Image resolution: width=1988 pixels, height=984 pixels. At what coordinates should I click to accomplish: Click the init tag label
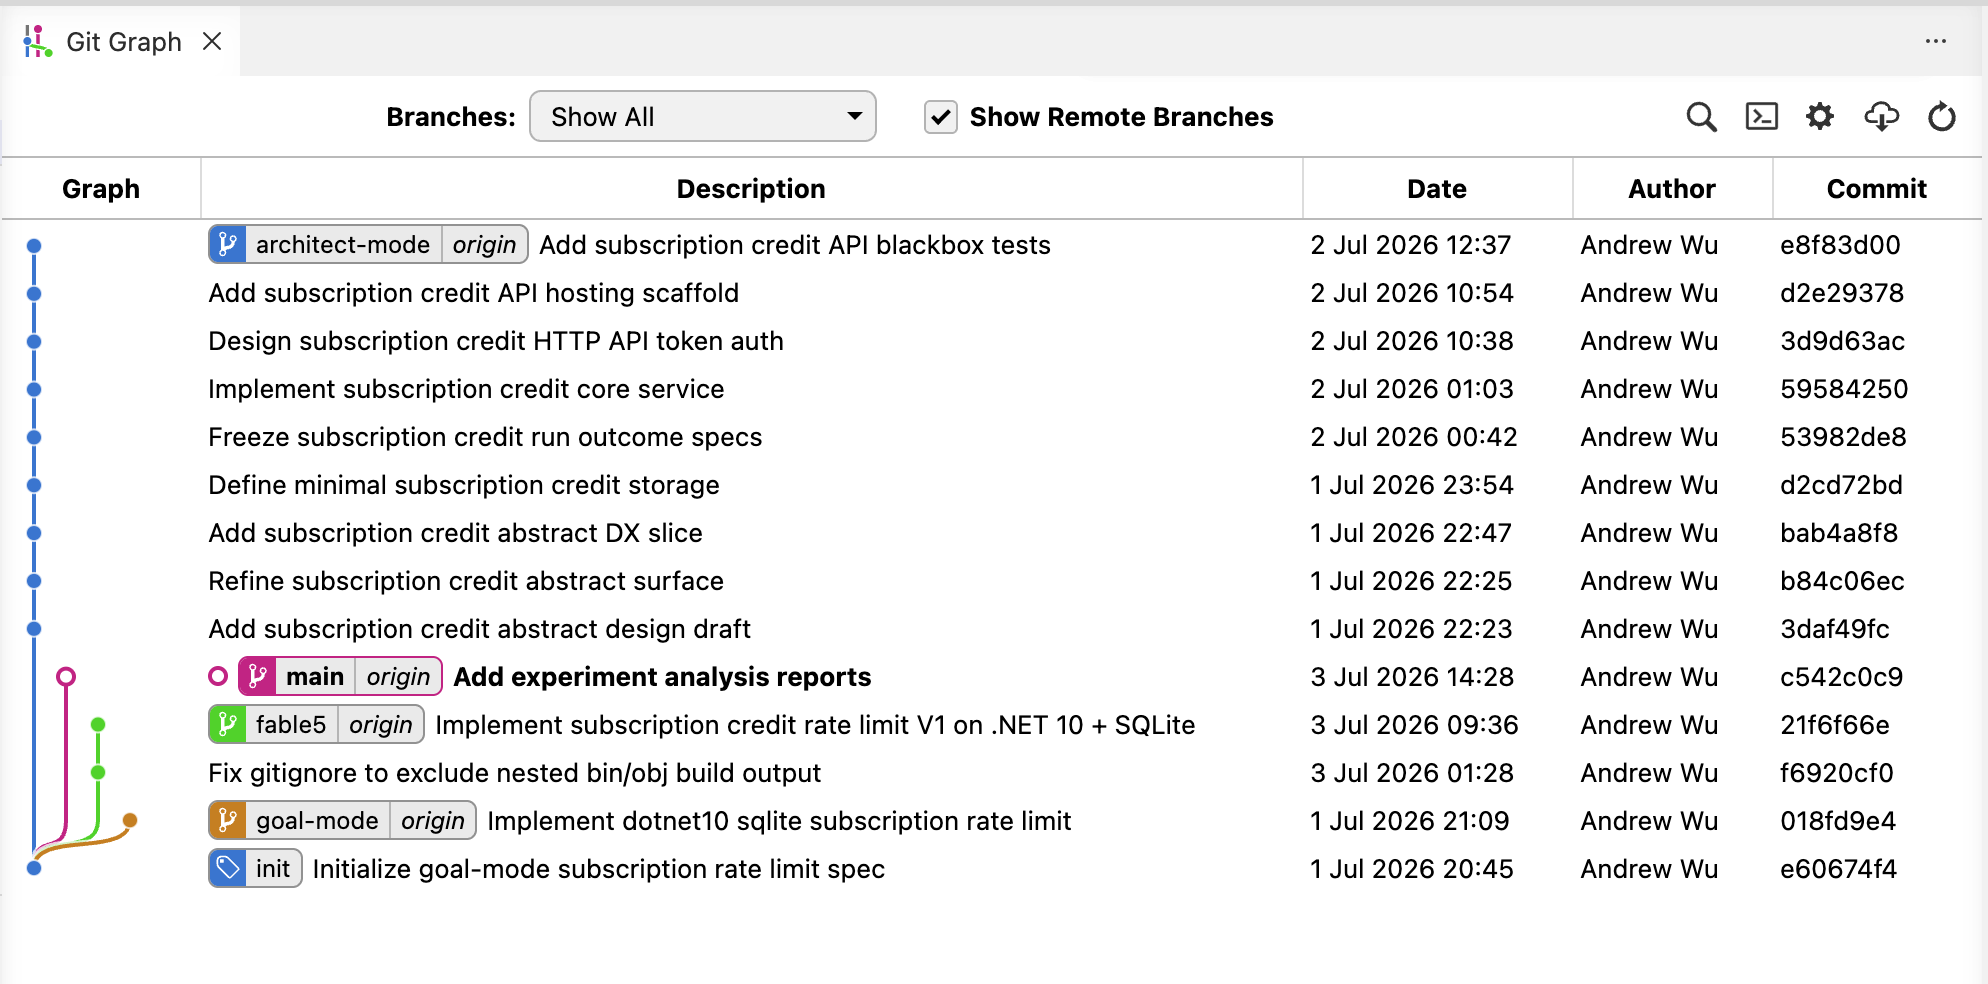tap(272, 868)
